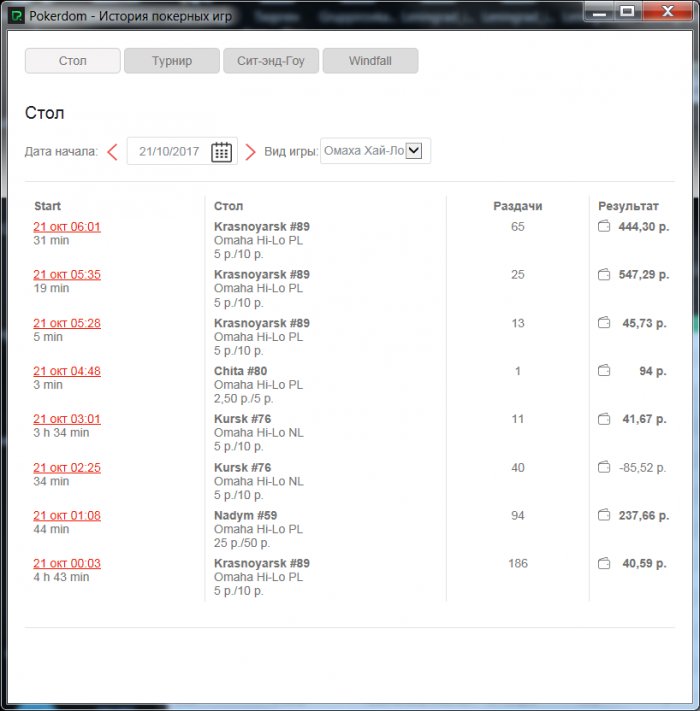This screenshot has width=700, height=711.
Task: Maximize the Pokerdom history window
Action: (x=627, y=11)
